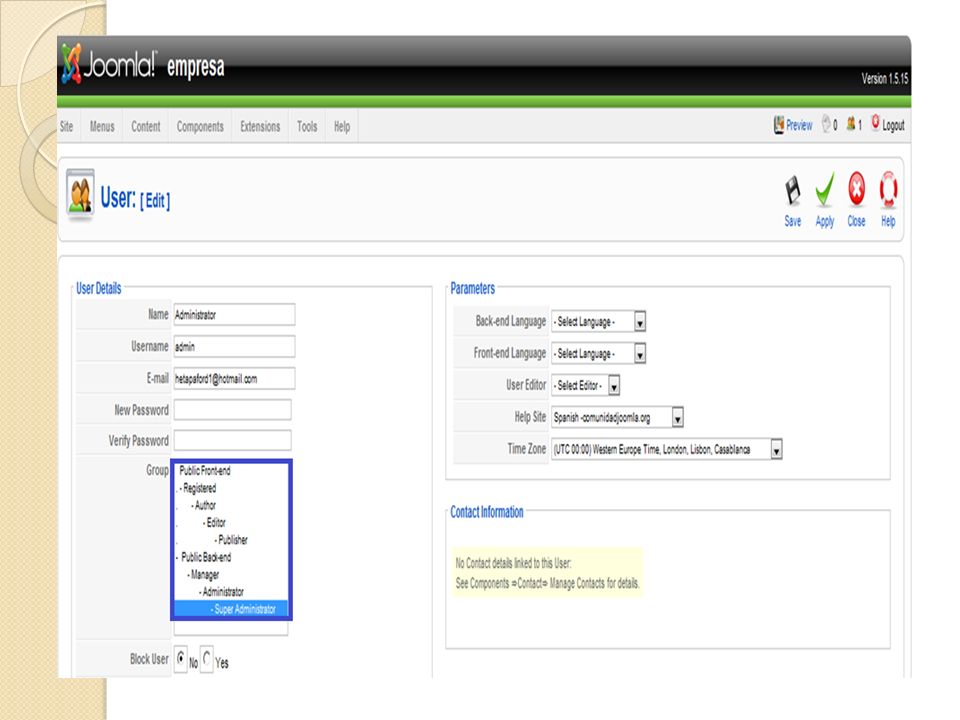960x720 pixels.
Task: Click the Joomla logo icon
Action: (71, 64)
